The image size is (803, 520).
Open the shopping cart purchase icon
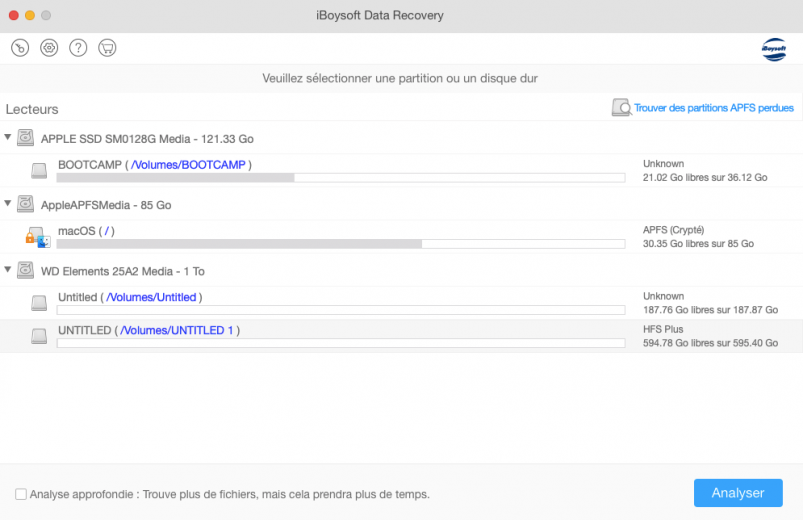pyautogui.click(x=107, y=48)
